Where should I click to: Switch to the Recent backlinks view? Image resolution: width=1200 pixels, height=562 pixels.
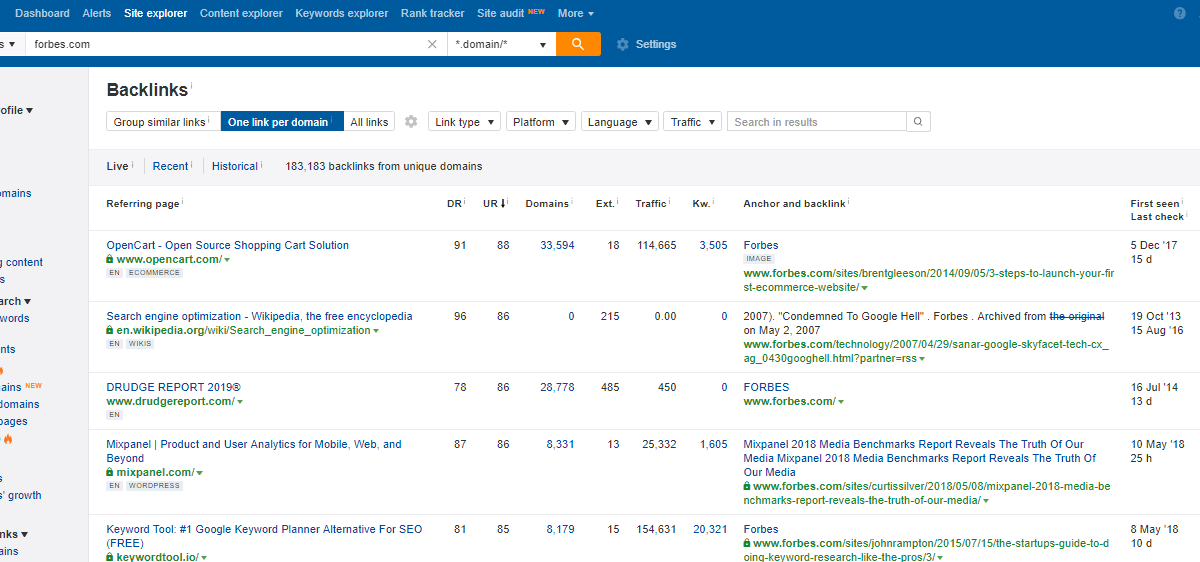pos(170,166)
